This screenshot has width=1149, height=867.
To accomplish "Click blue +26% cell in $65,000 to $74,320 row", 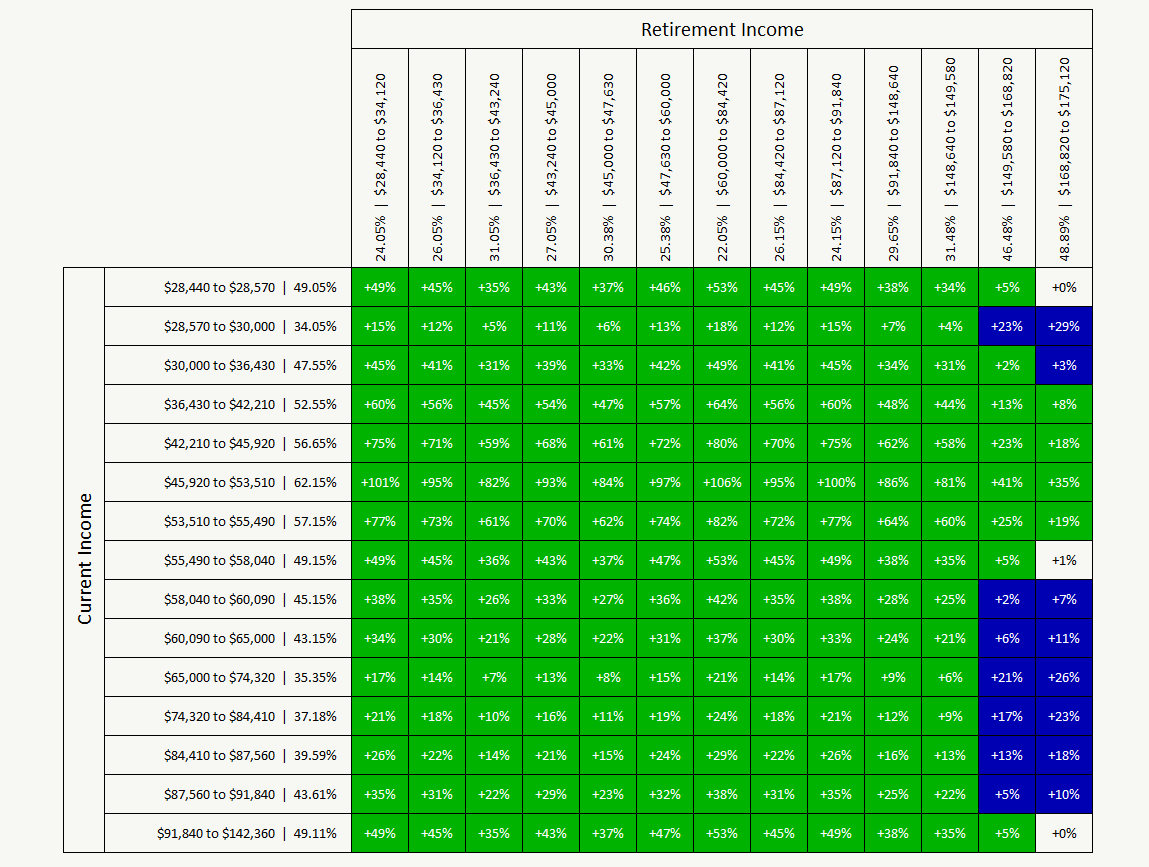I will [x=1064, y=677].
